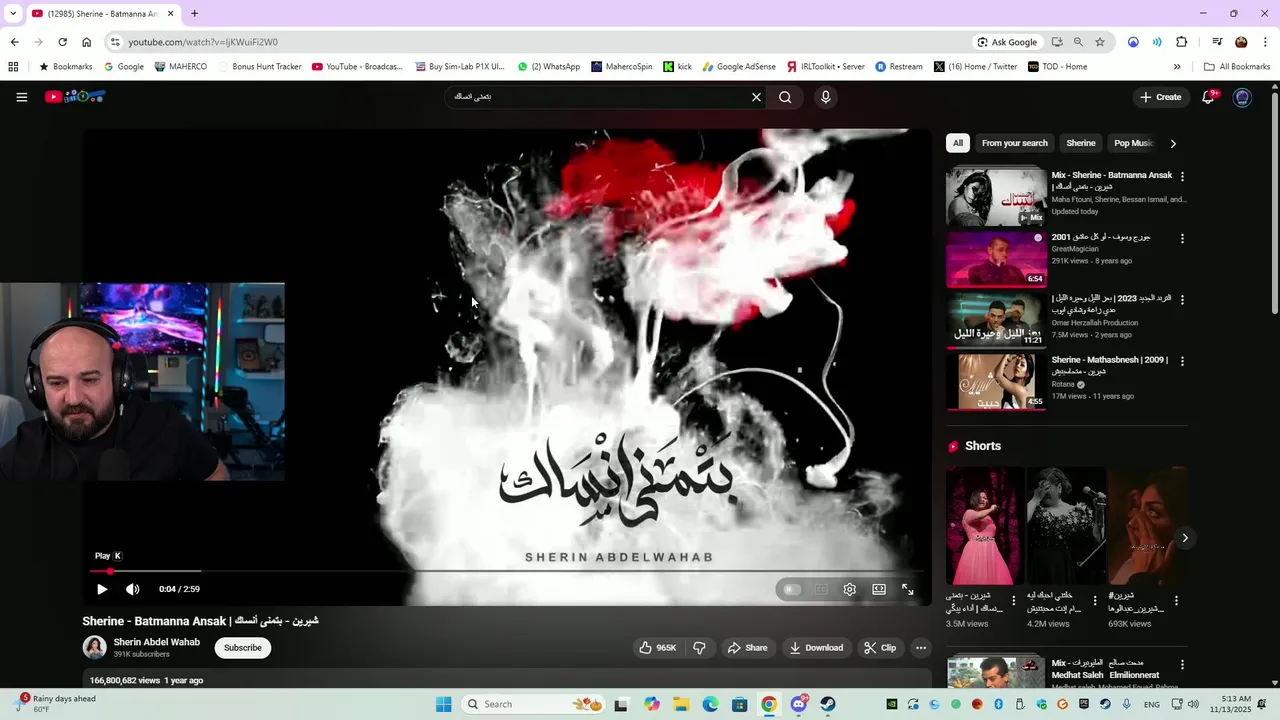Click the Download button under the video
This screenshot has height=720, width=1280.
(x=816, y=648)
